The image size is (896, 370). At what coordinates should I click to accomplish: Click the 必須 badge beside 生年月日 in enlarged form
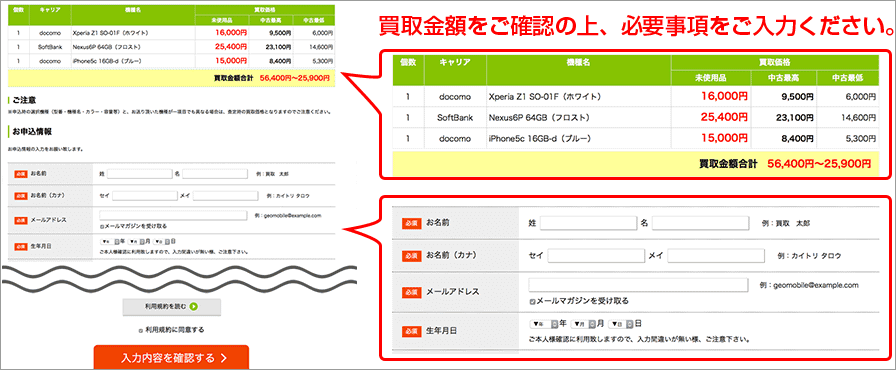coord(411,331)
